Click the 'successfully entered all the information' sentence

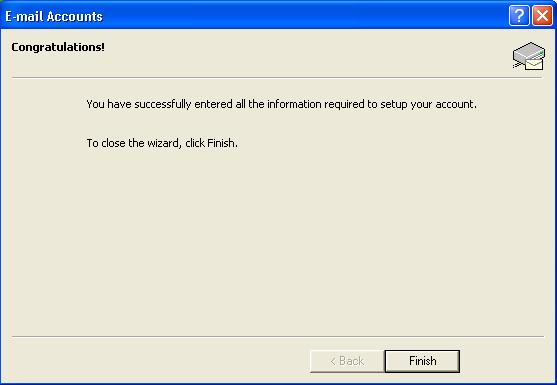click(281, 104)
